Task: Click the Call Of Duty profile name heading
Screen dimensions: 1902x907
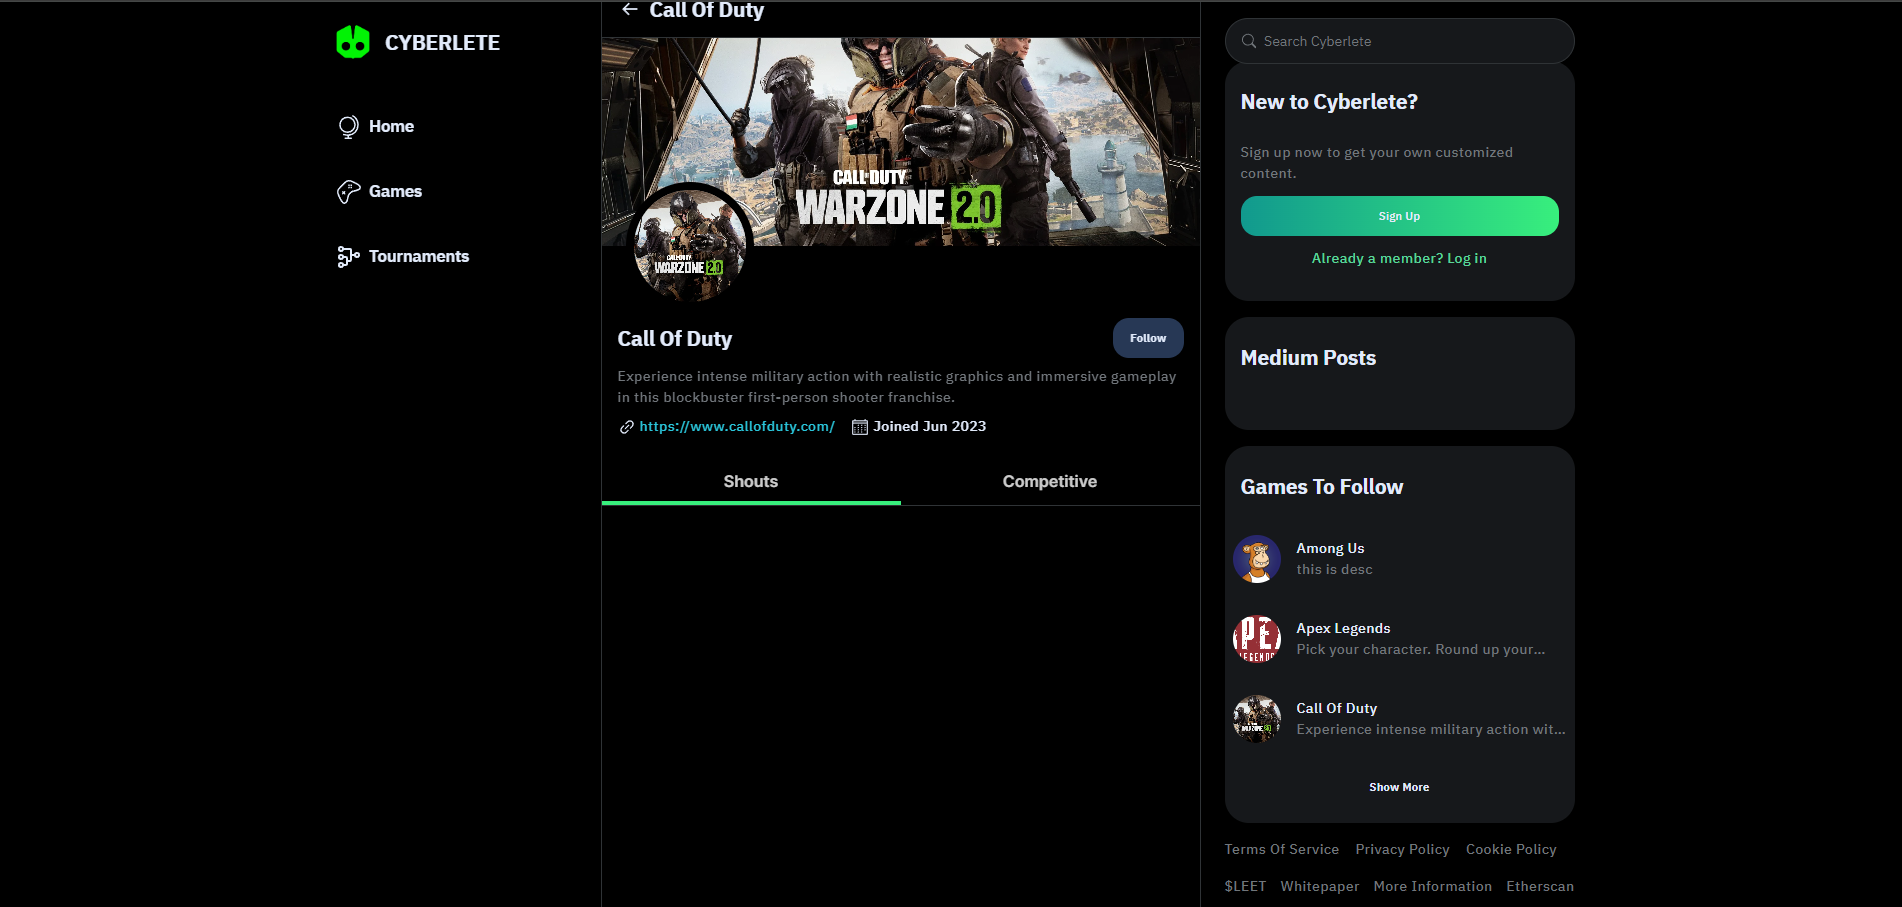Action: pos(674,339)
